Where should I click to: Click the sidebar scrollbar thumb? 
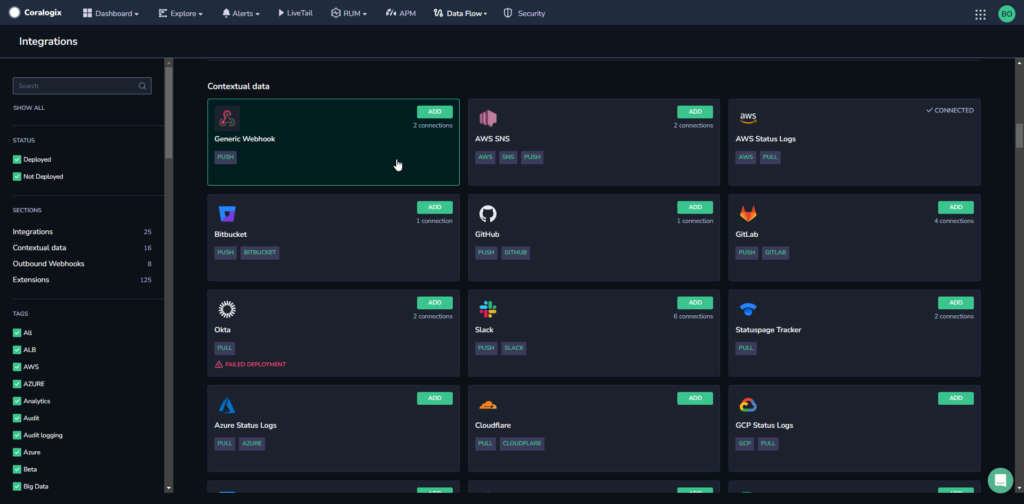(x=168, y=112)
